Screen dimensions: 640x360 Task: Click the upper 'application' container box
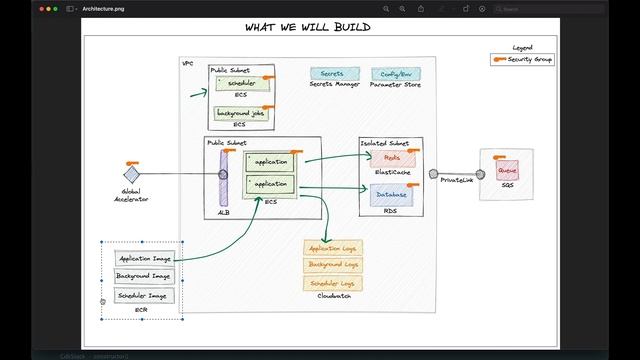coord(270,162)
